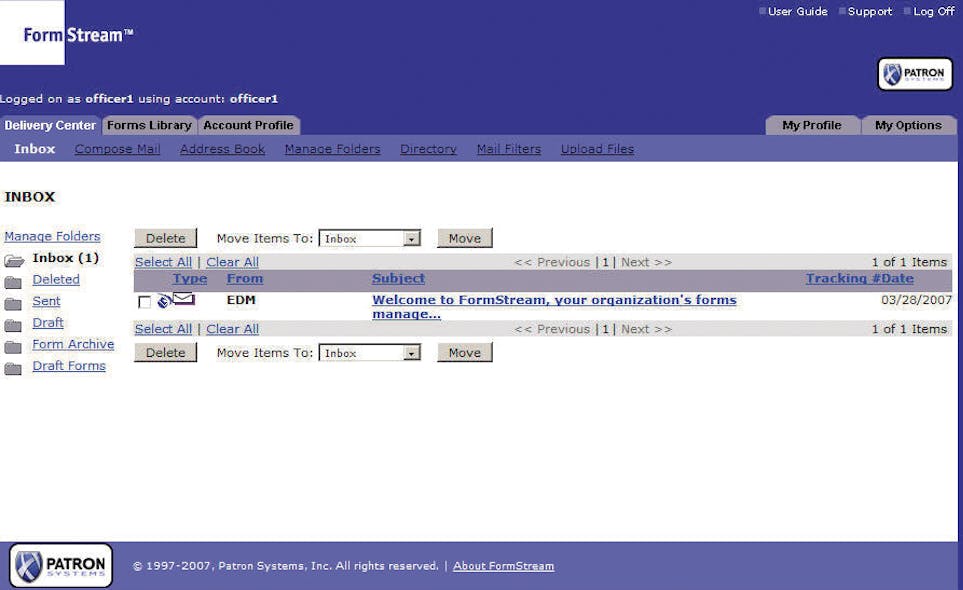Click upper Next >> pagination
The image size is (963, 590).
tap(646, 262)
